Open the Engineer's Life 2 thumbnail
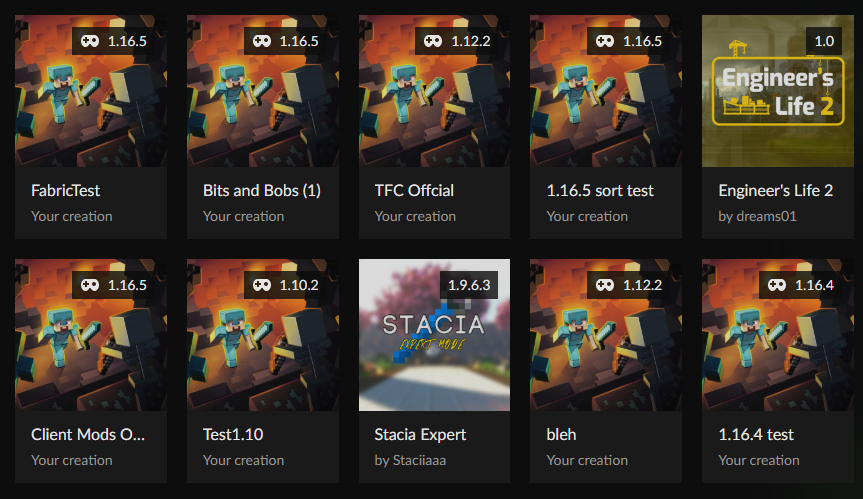This screenshot has height=499, width=863. [x=778, y=91]
